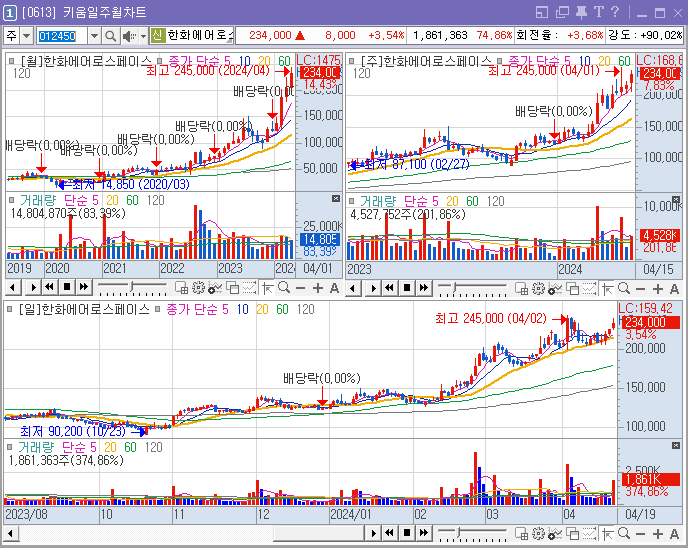
Task: Click add-indicator icon in weekly chart toolbar
Action: pyautogui.click(x=555, y=289)
